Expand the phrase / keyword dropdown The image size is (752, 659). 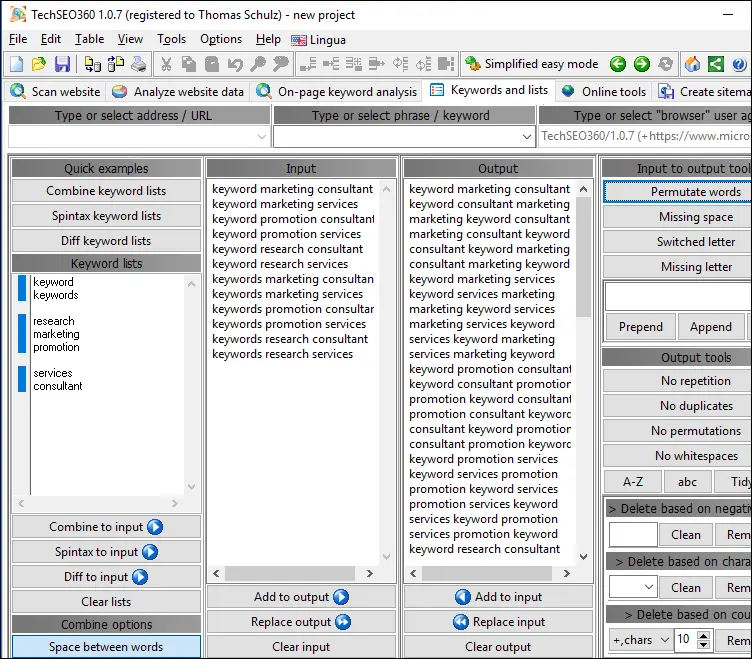[x=527, y=136]
